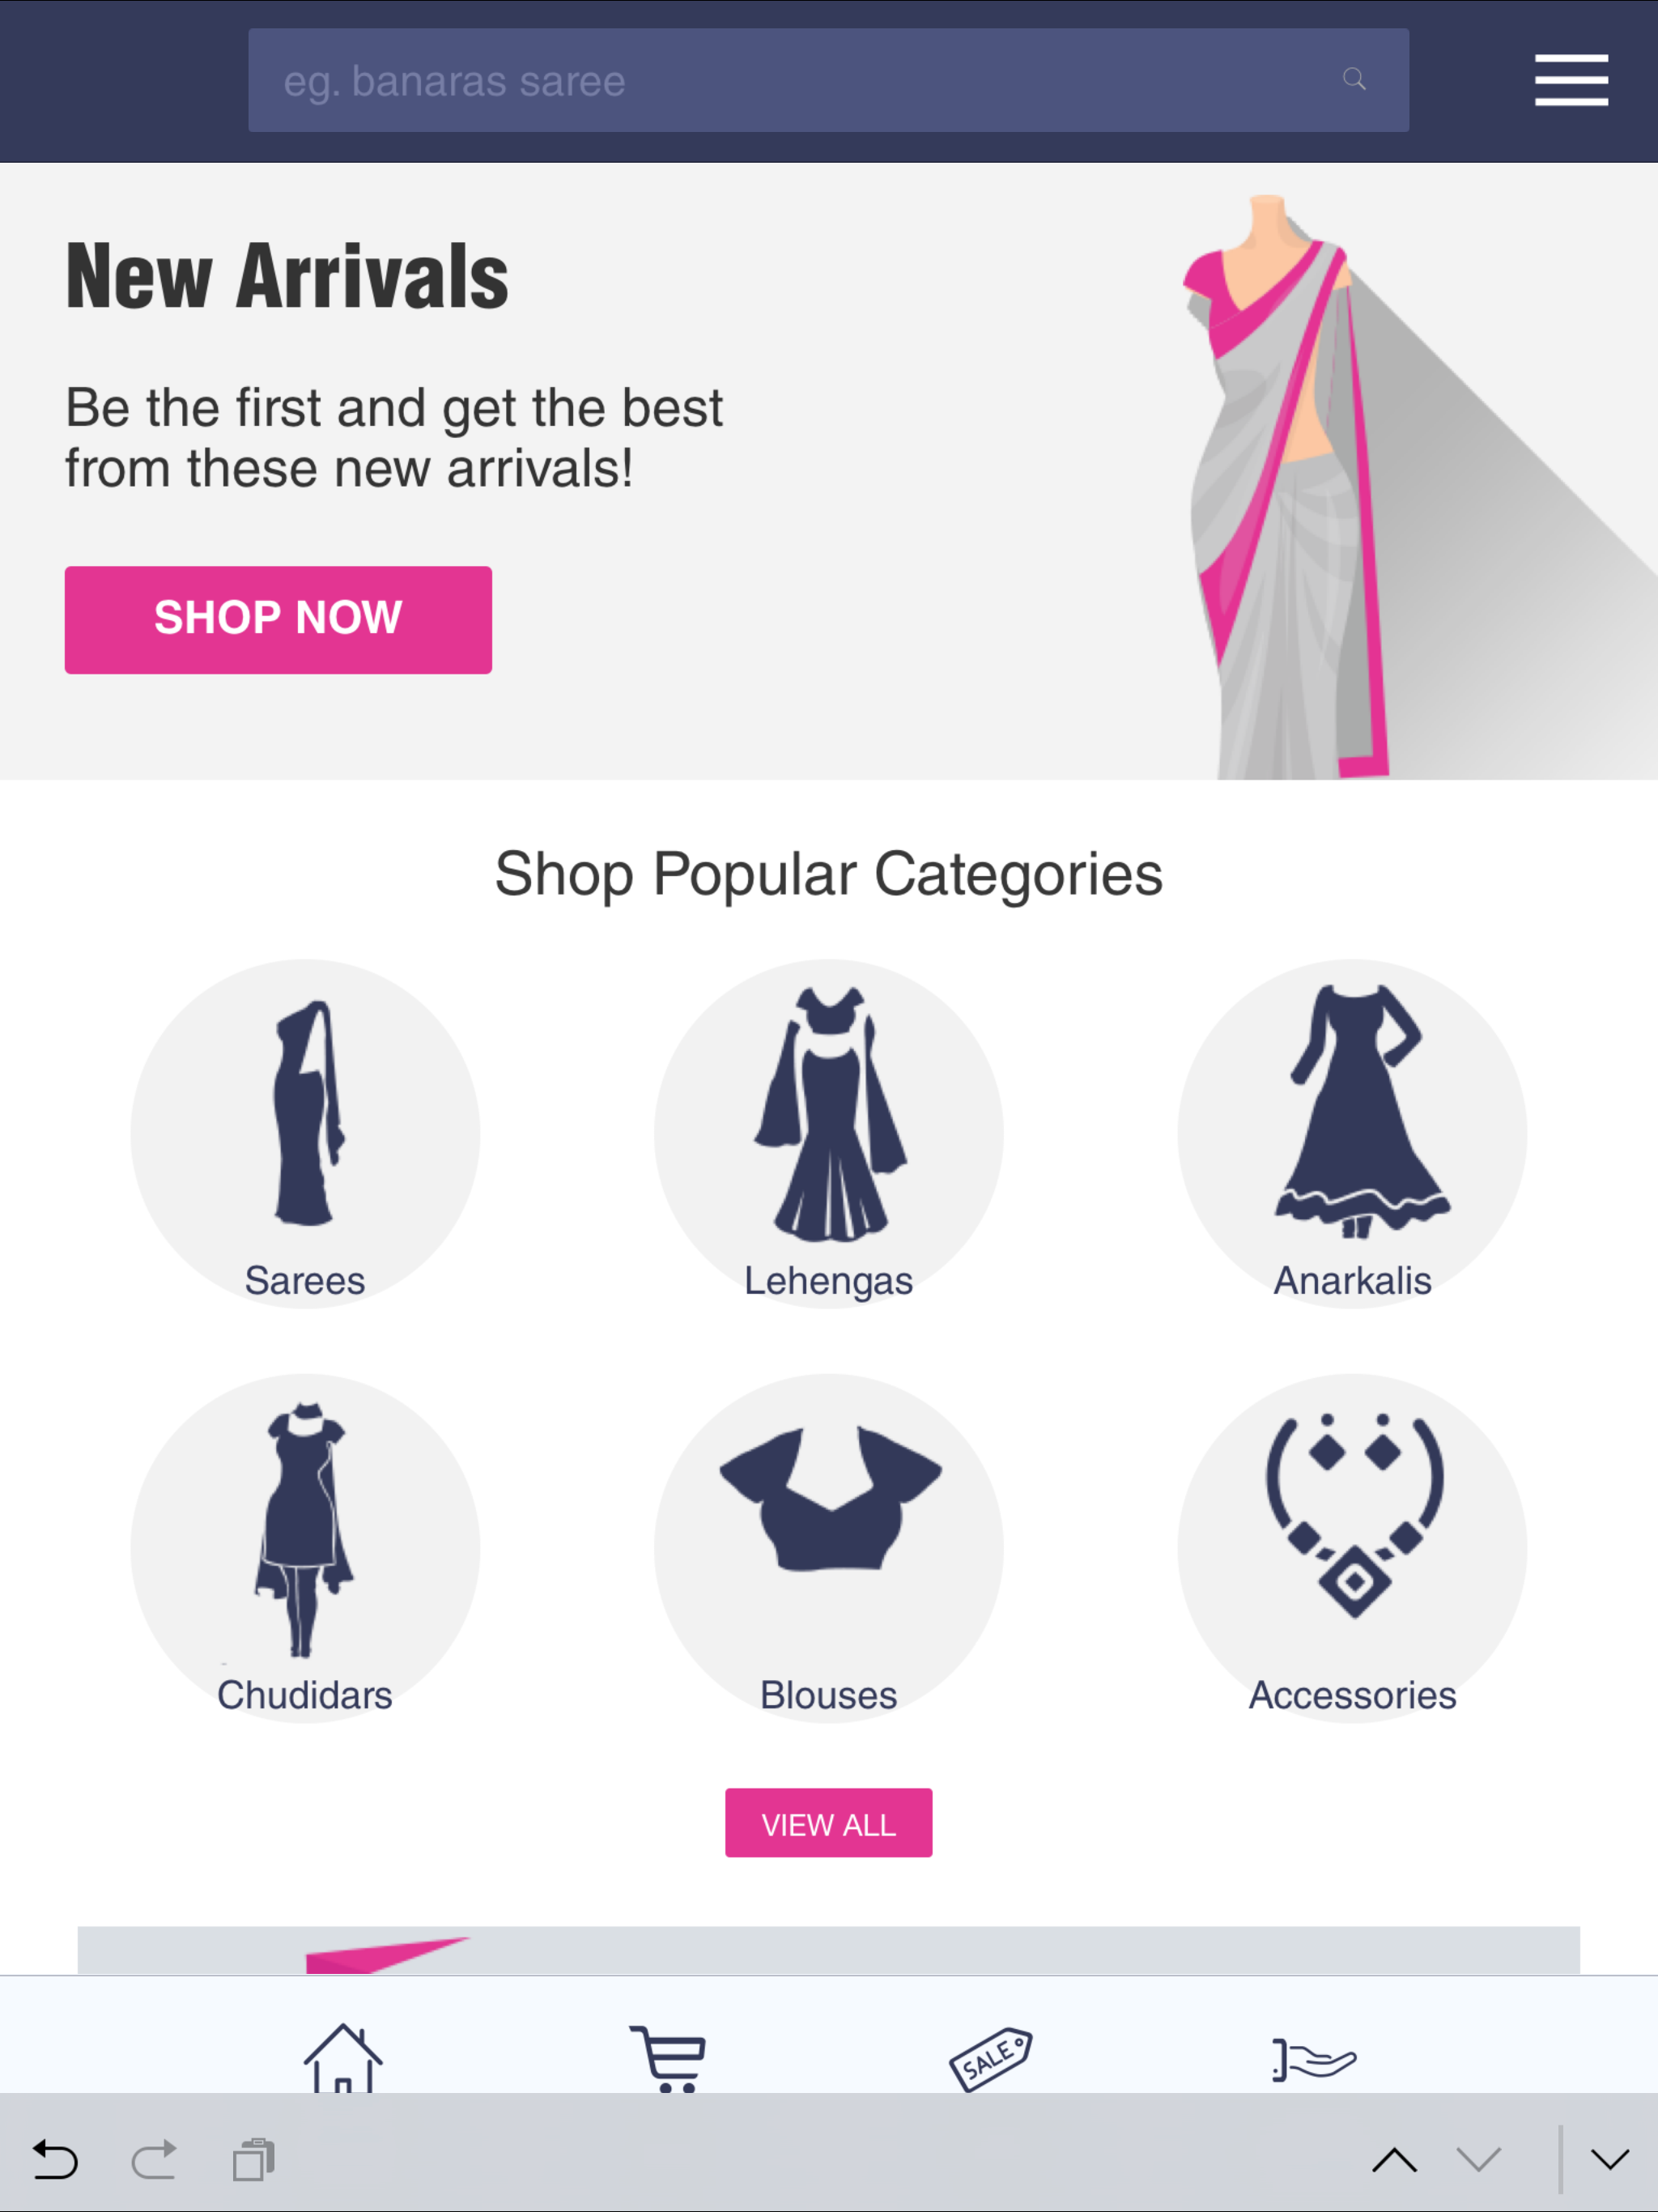Viewport: 1658px width, 2212px height.
Task: Jump to previous field with up chevron
Action: pyautogui.click(x=1394, y=2160)
